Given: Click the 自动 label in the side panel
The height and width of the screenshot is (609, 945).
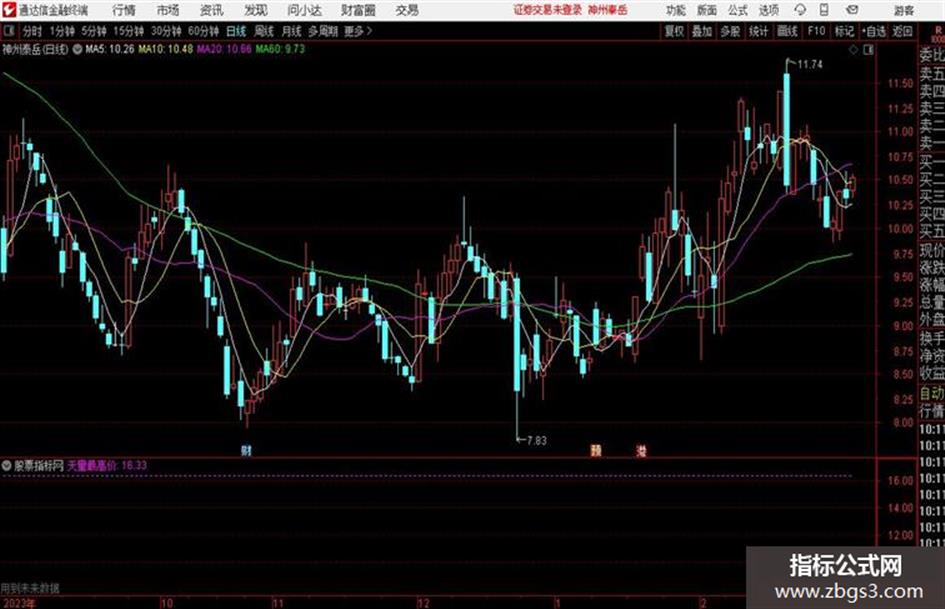Looking at the screenshot, I should pyautogui.click(x=932, y=394).
